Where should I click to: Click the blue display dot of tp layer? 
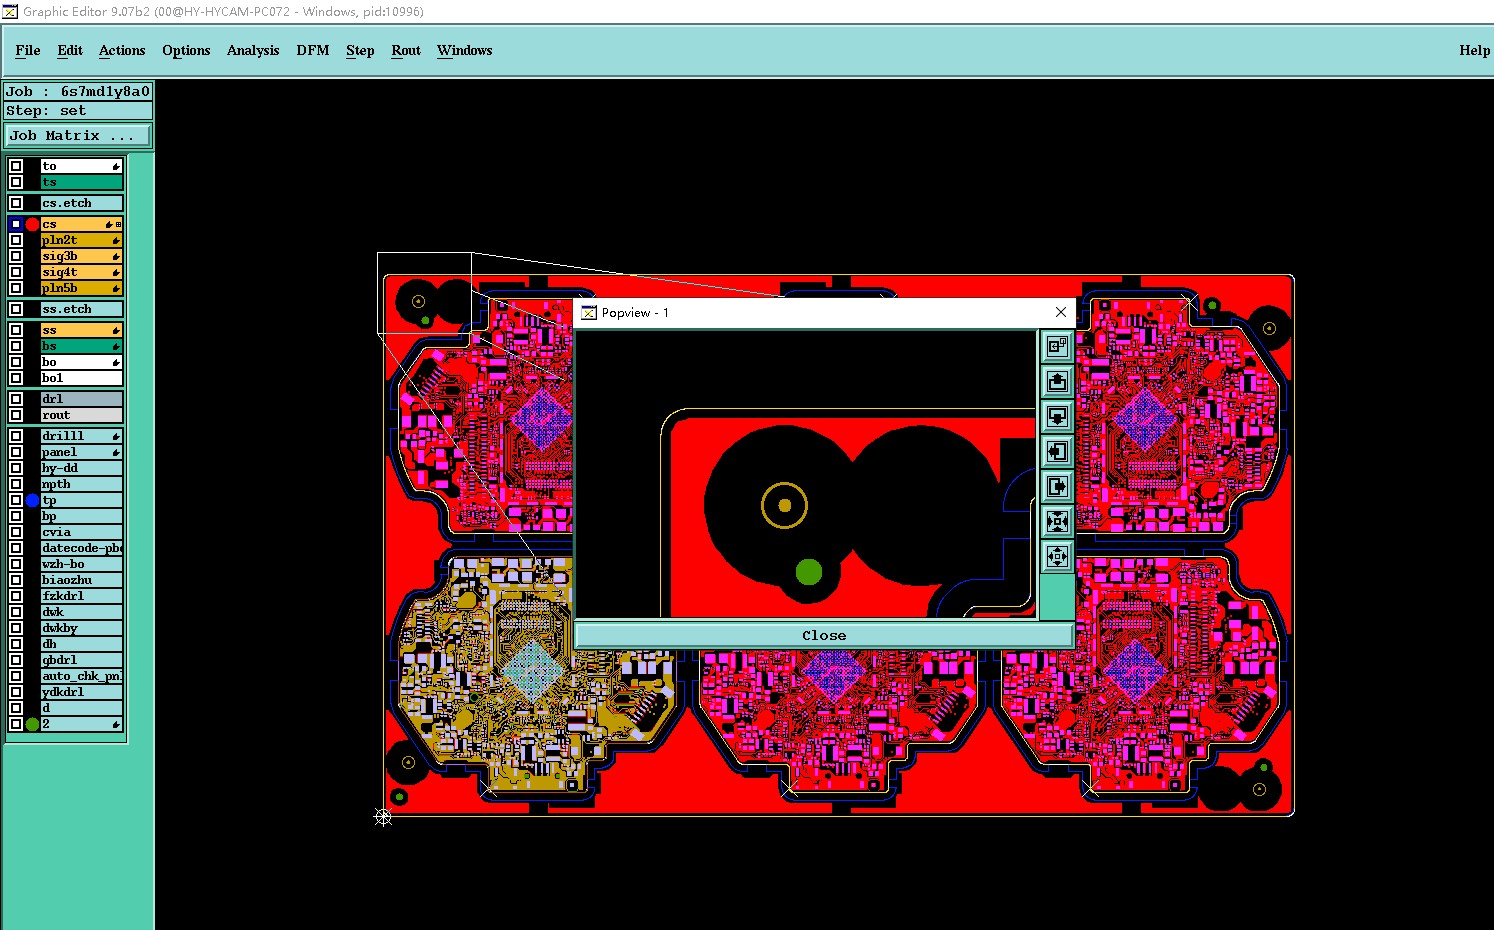(x=32, y=500)
